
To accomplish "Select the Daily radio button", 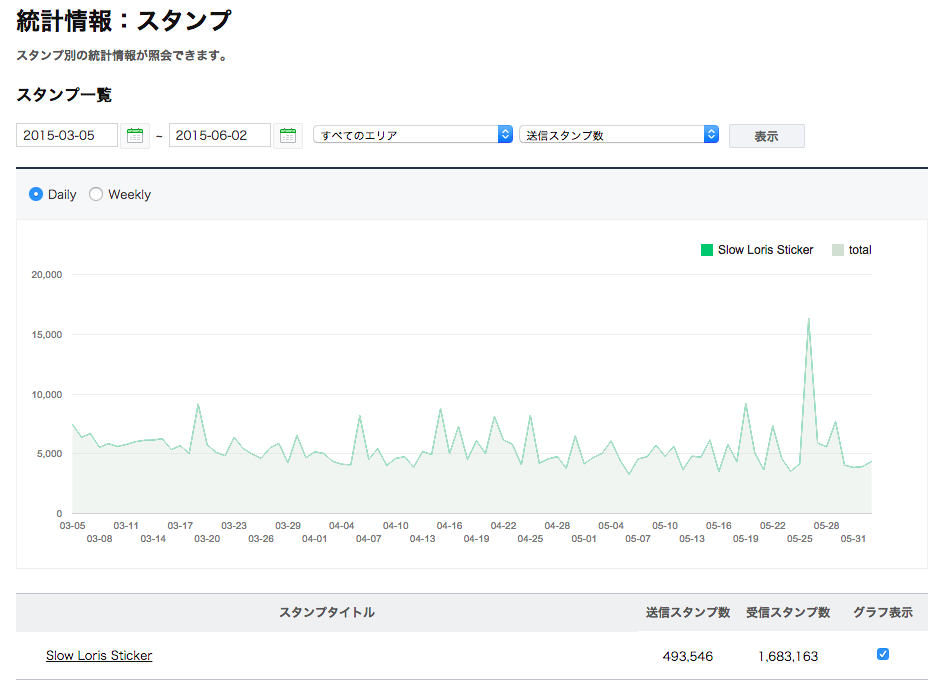I will pos(36,194).
